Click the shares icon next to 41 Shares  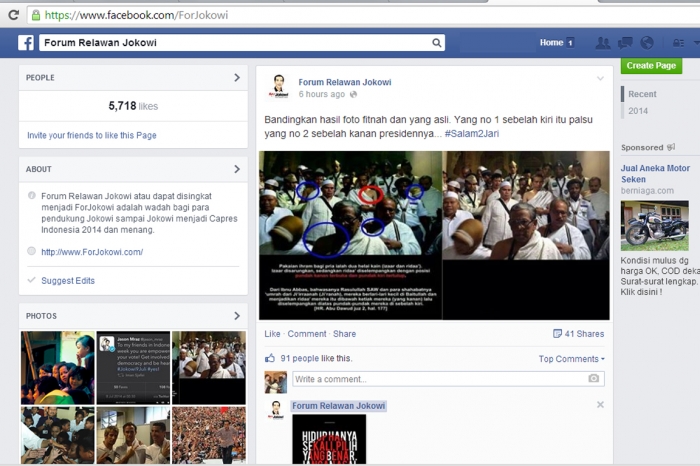(557, 333)
